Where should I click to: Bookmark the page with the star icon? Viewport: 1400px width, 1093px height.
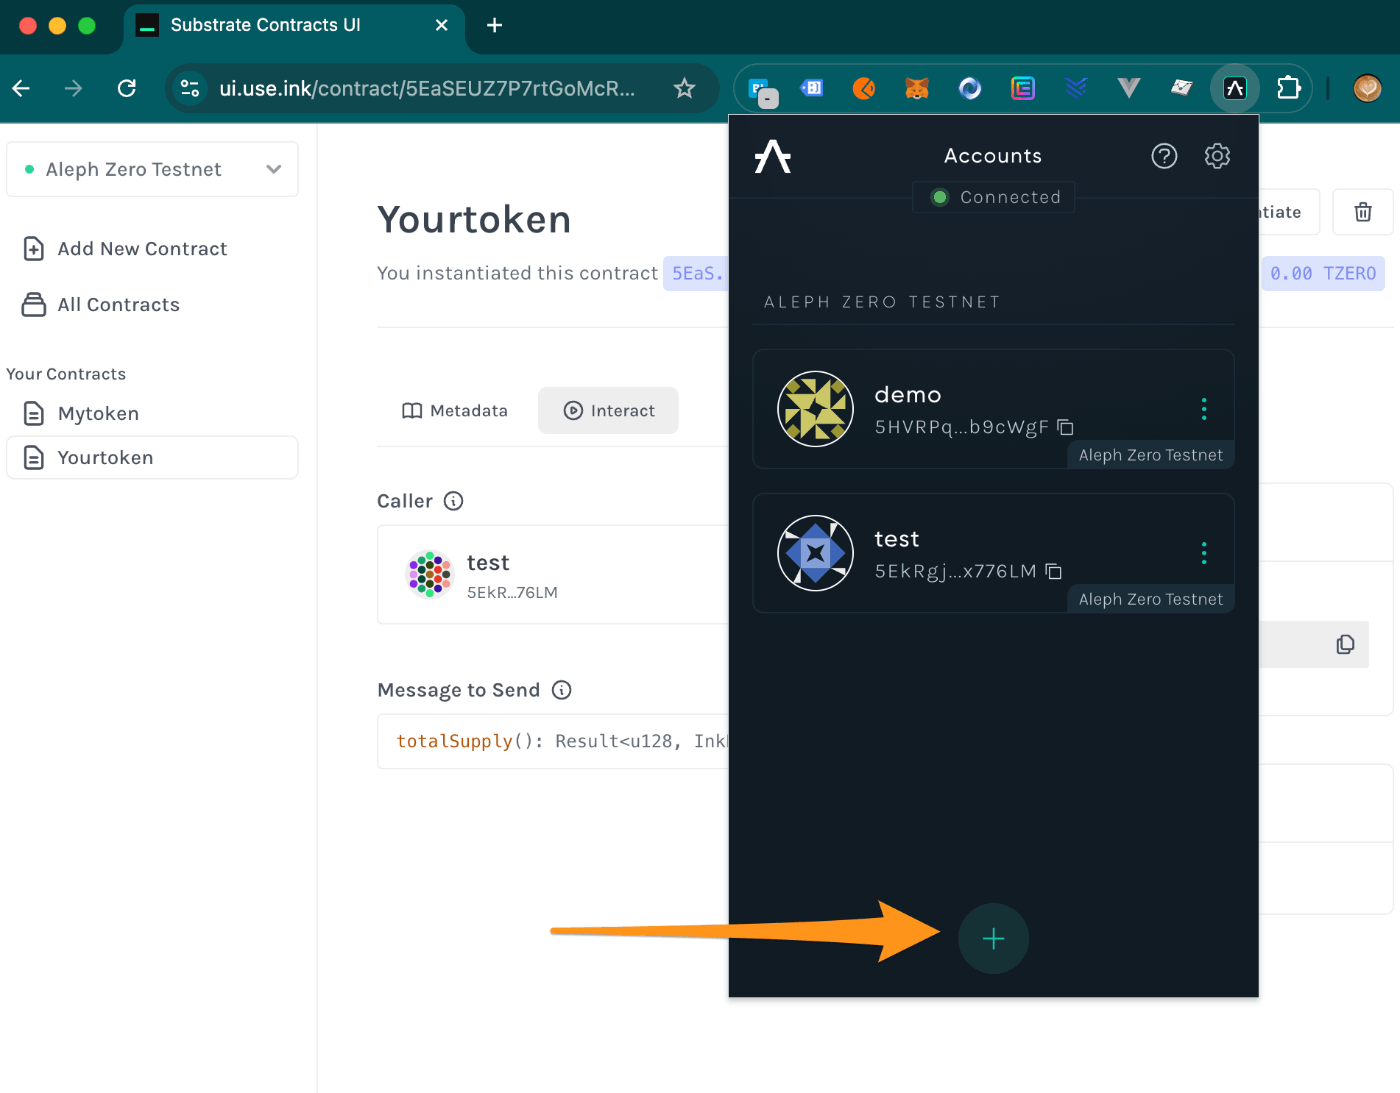[x=684, y=88]
